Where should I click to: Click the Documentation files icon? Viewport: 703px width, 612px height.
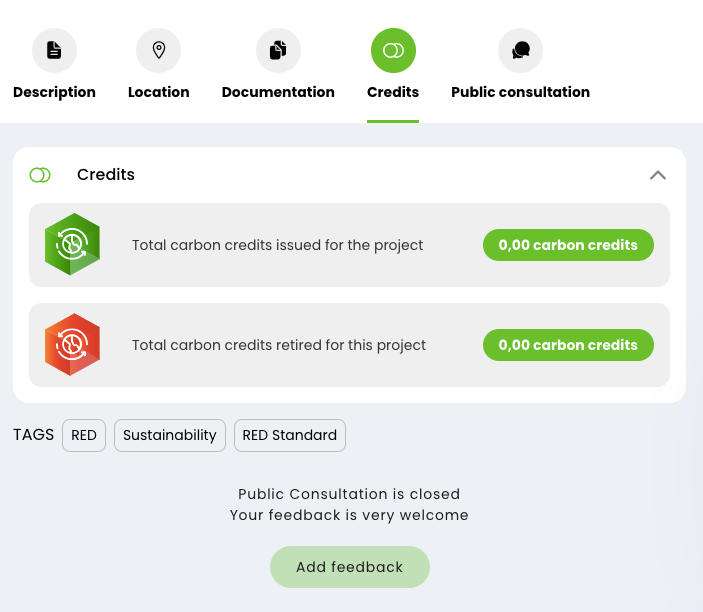point(278,50)
